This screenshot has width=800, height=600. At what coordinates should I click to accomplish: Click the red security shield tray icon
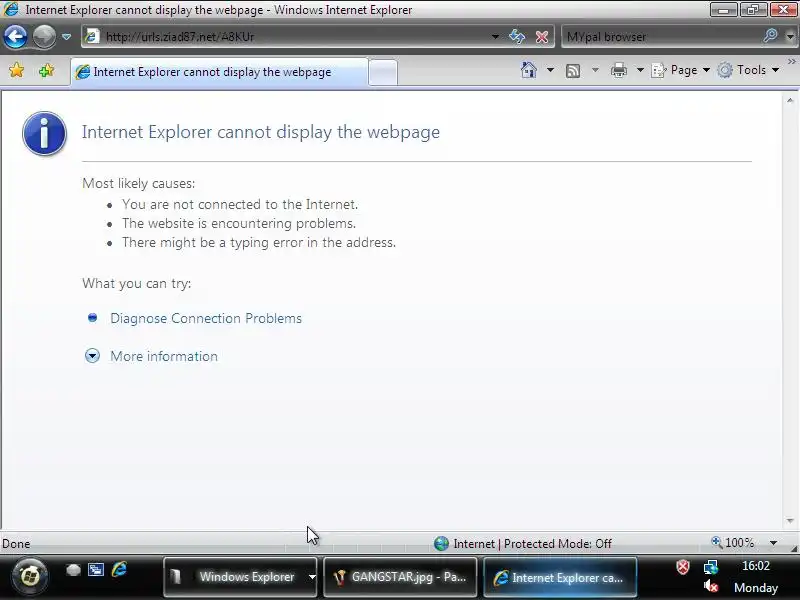point(683,566)
